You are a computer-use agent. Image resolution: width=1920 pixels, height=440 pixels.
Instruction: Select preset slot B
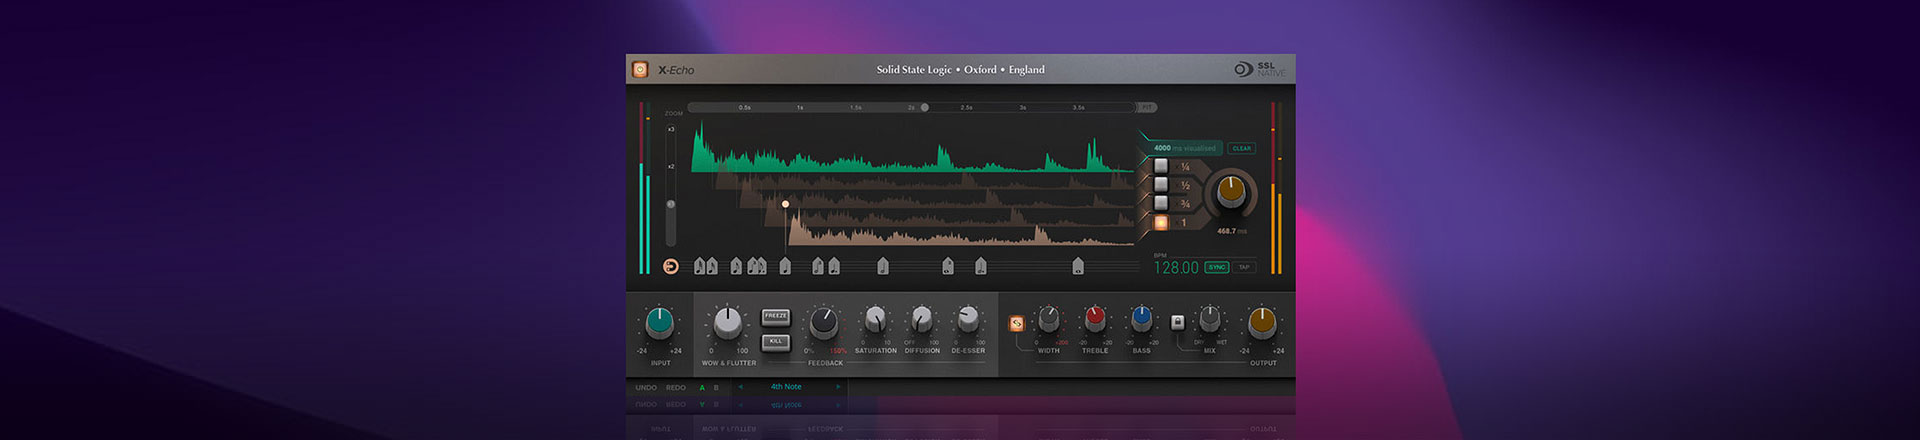(x=716, y=387)
